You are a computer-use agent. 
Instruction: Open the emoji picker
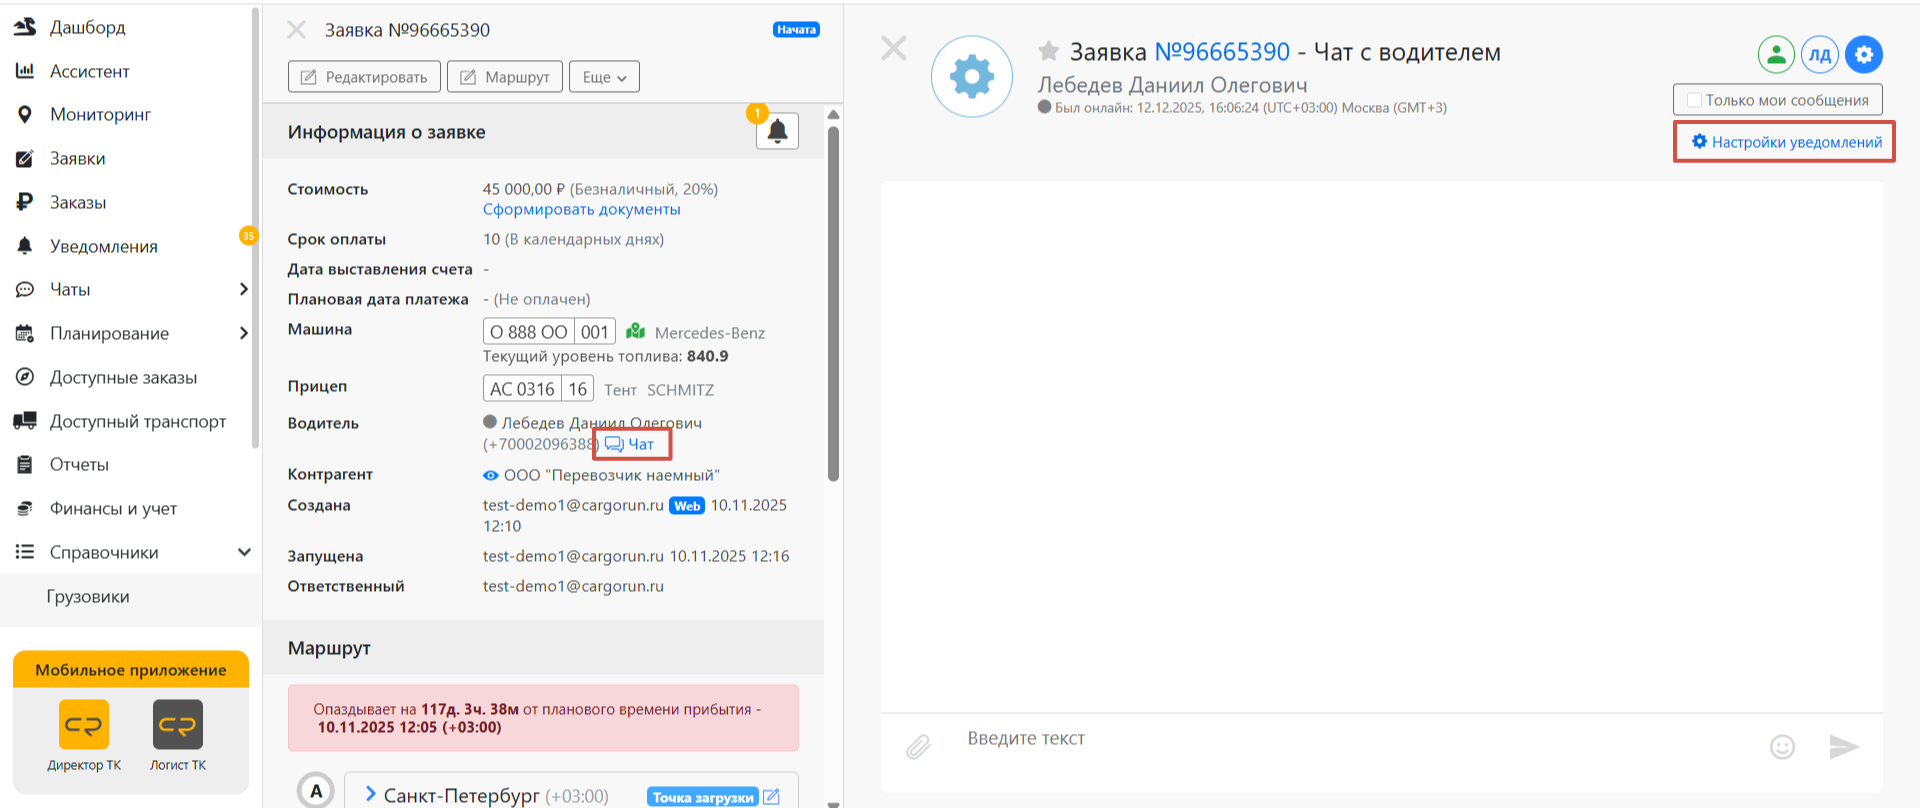(1782, 746)
